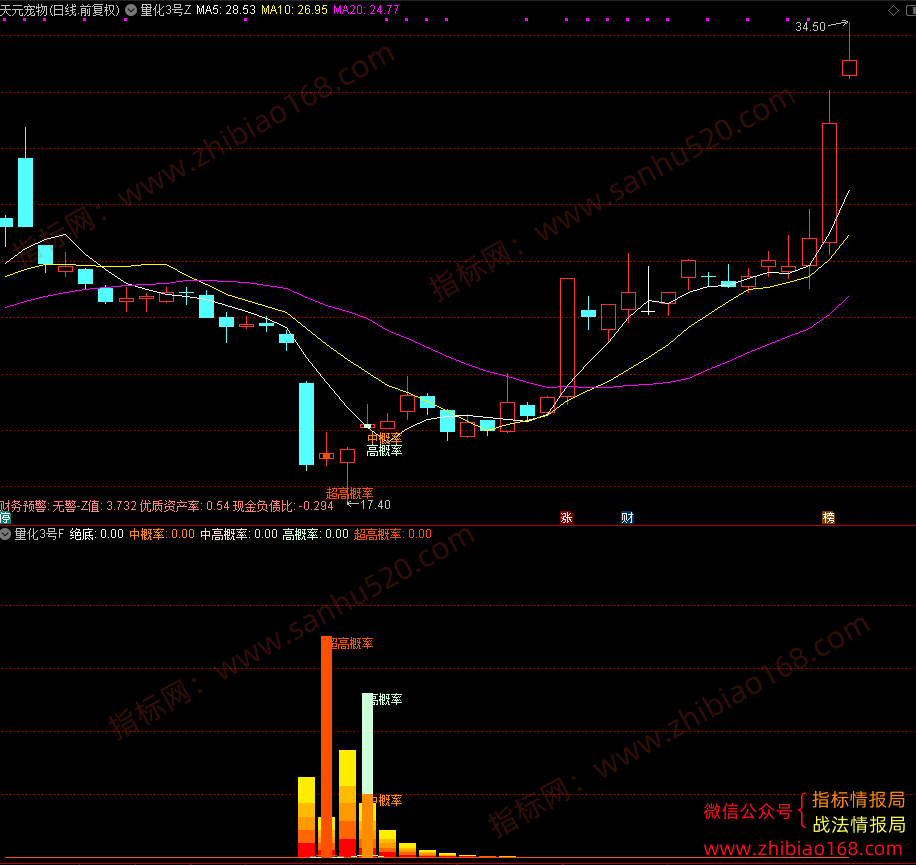Click the 现金负债比: -0.294 value
Screen dimensions: 916x865
coord(283,506)
